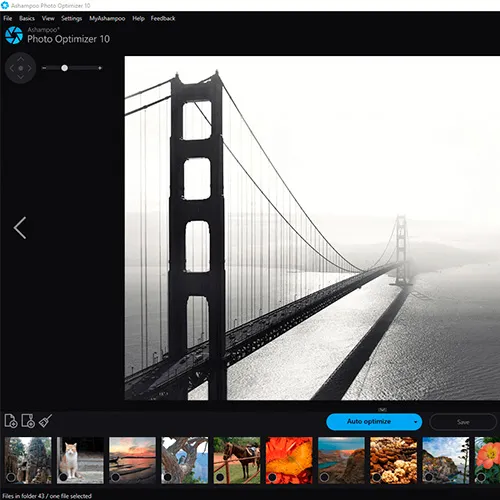Click the center dot of the navigation pad
This screenshot has height=500, width=500.
click(x=21, y=68)
